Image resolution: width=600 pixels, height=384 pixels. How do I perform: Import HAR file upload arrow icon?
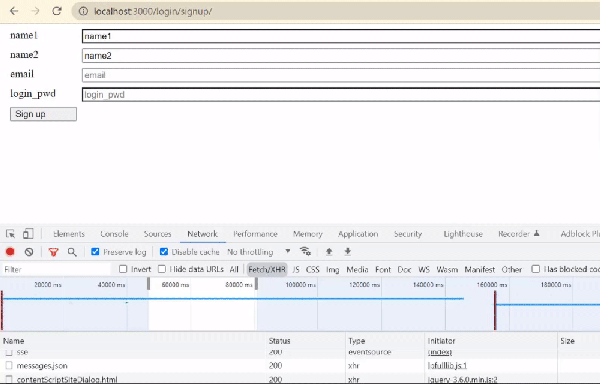click(x=329, y=251)
